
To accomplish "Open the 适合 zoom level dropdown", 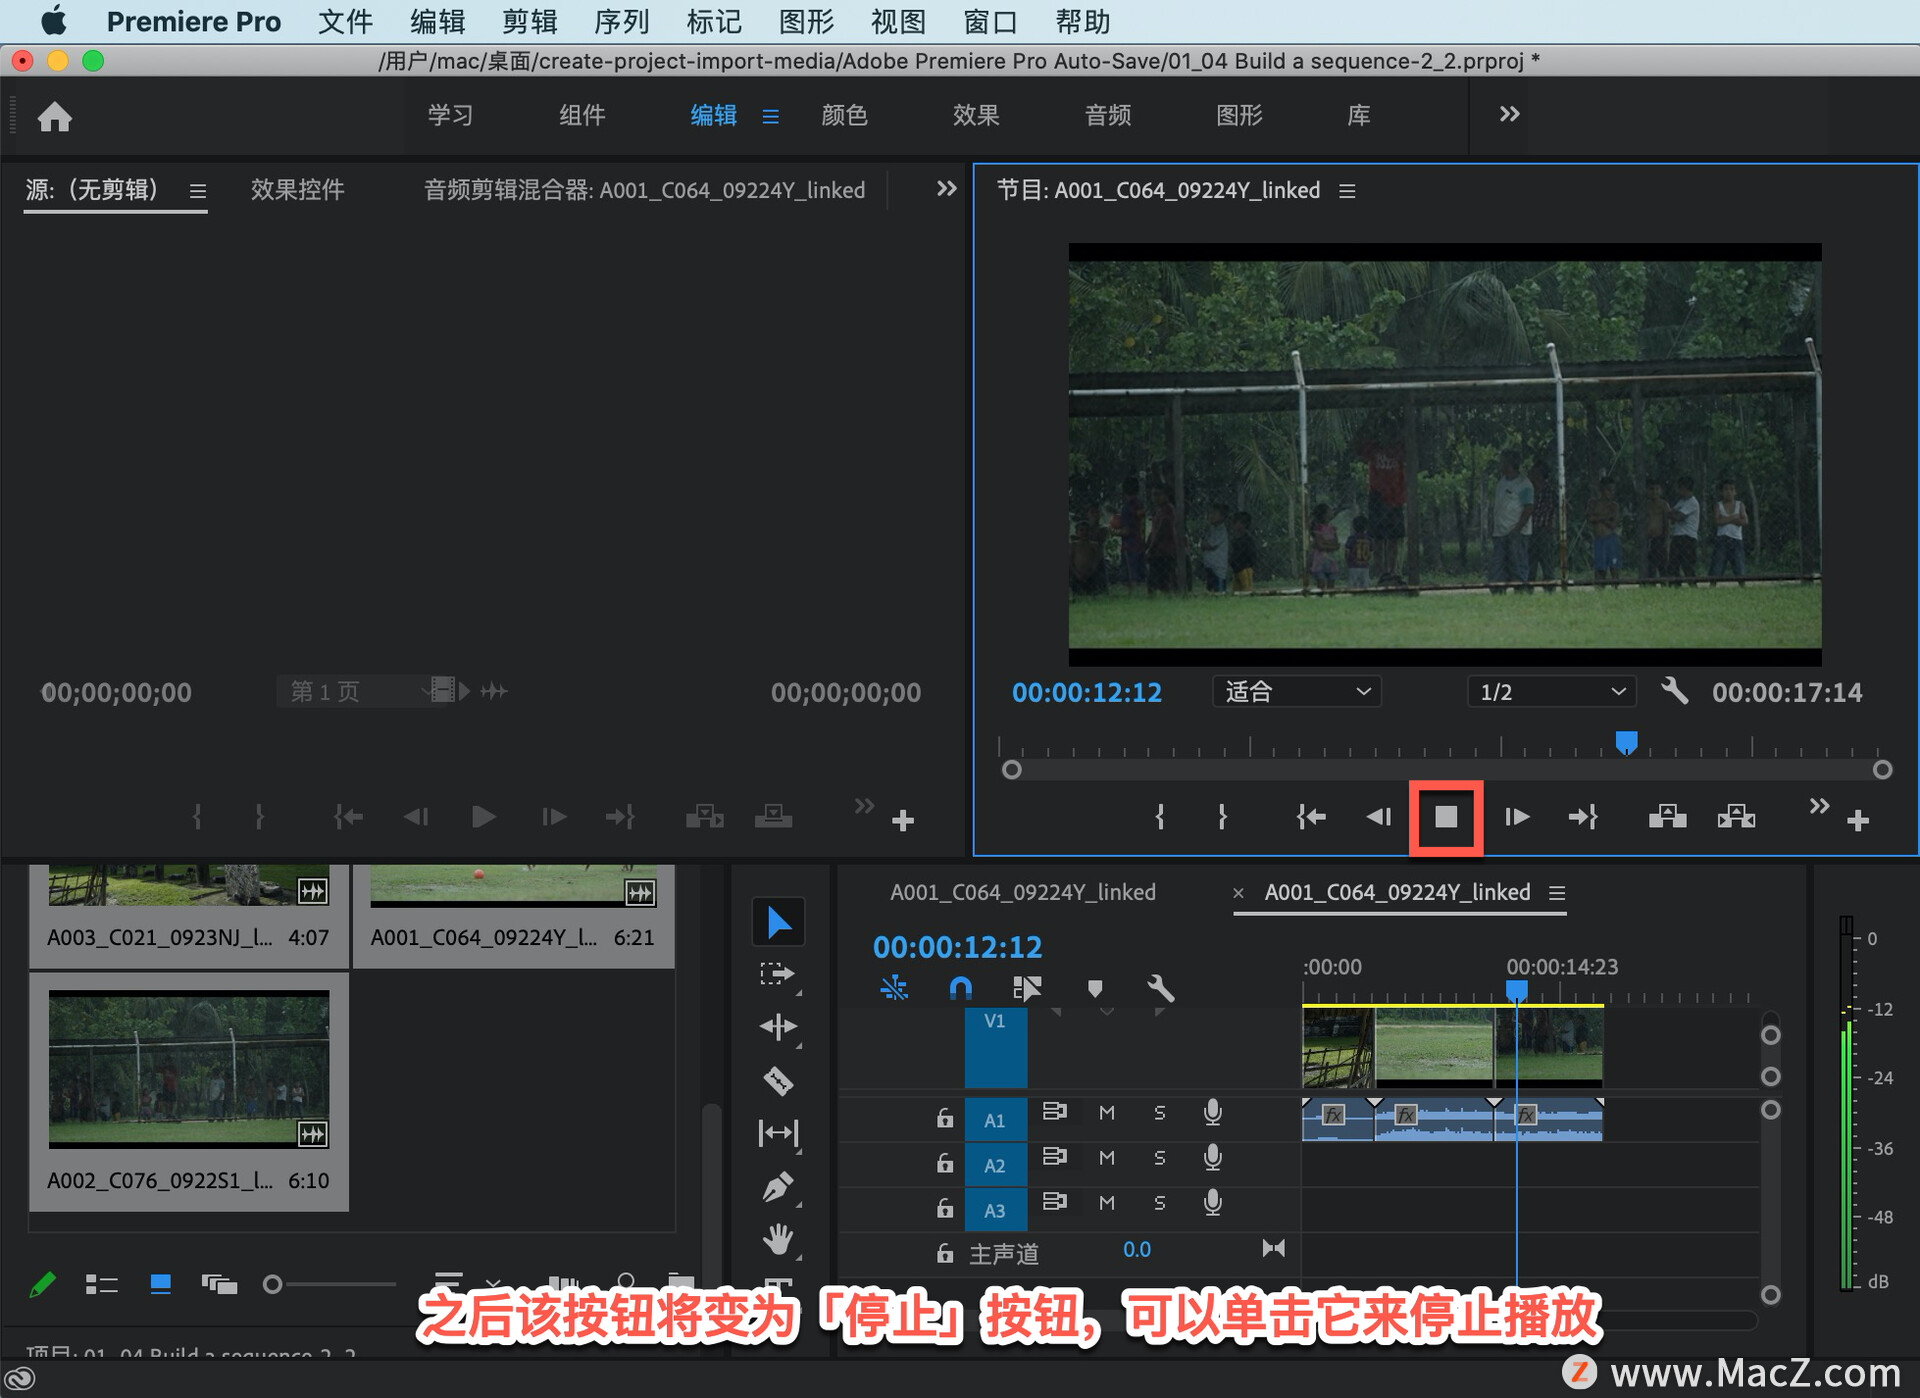I will pos(1296,692).
